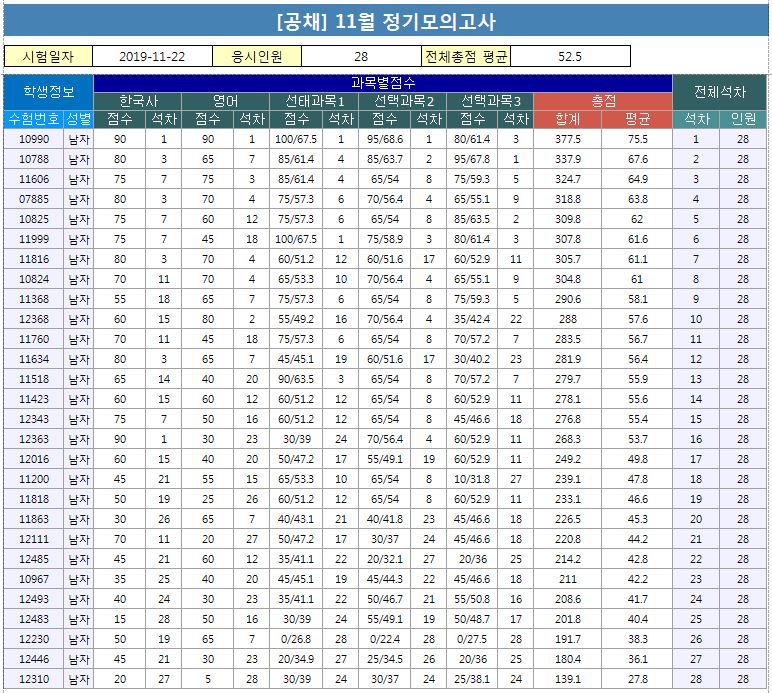The height and width of the screenshot is (693, 772).
Task: Click student number 11368
Action: (x=33, y=299)
